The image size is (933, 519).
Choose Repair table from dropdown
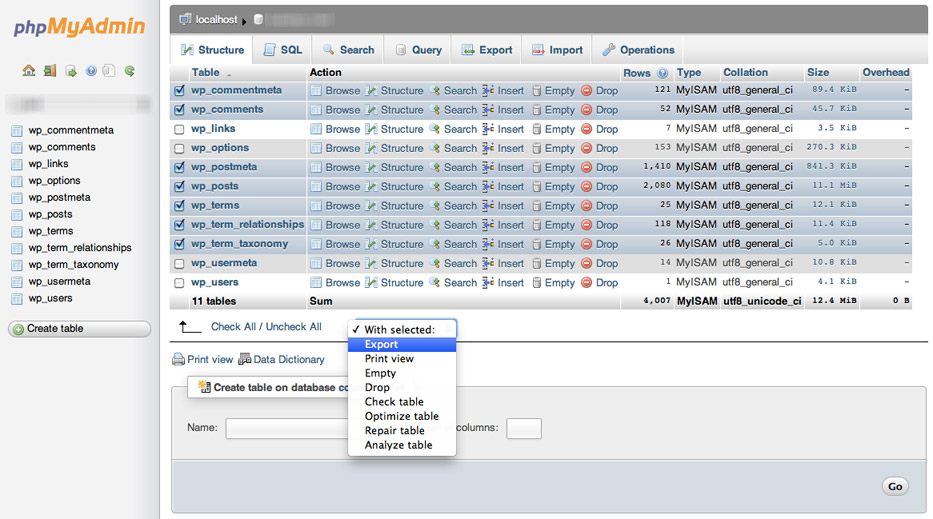tap(402, 430)
